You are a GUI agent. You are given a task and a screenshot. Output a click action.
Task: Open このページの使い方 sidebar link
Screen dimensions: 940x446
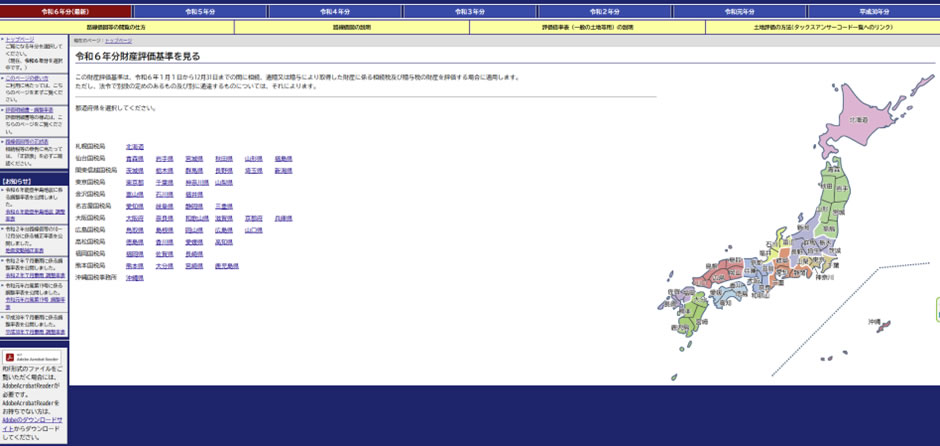[26, 77]
